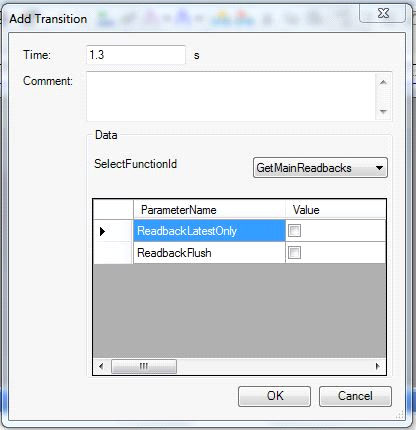Image resolution: width=416 pixels, height=430 pixels.
Task: Click the Cancel button
Action: tap(355, 396)
